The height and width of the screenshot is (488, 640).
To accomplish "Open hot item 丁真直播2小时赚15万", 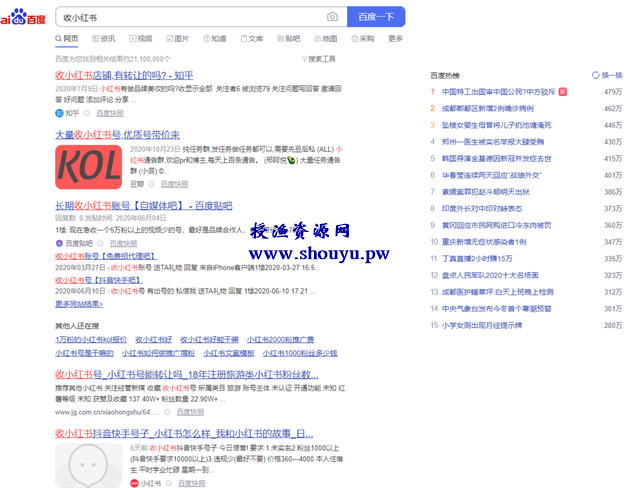I will [x=477, y=259].
